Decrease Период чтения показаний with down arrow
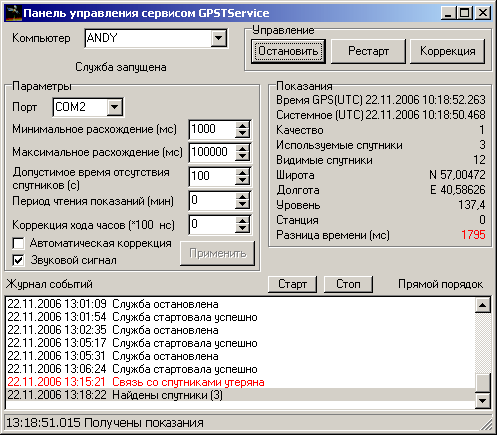The image size is (497, 435). point(242,205)
